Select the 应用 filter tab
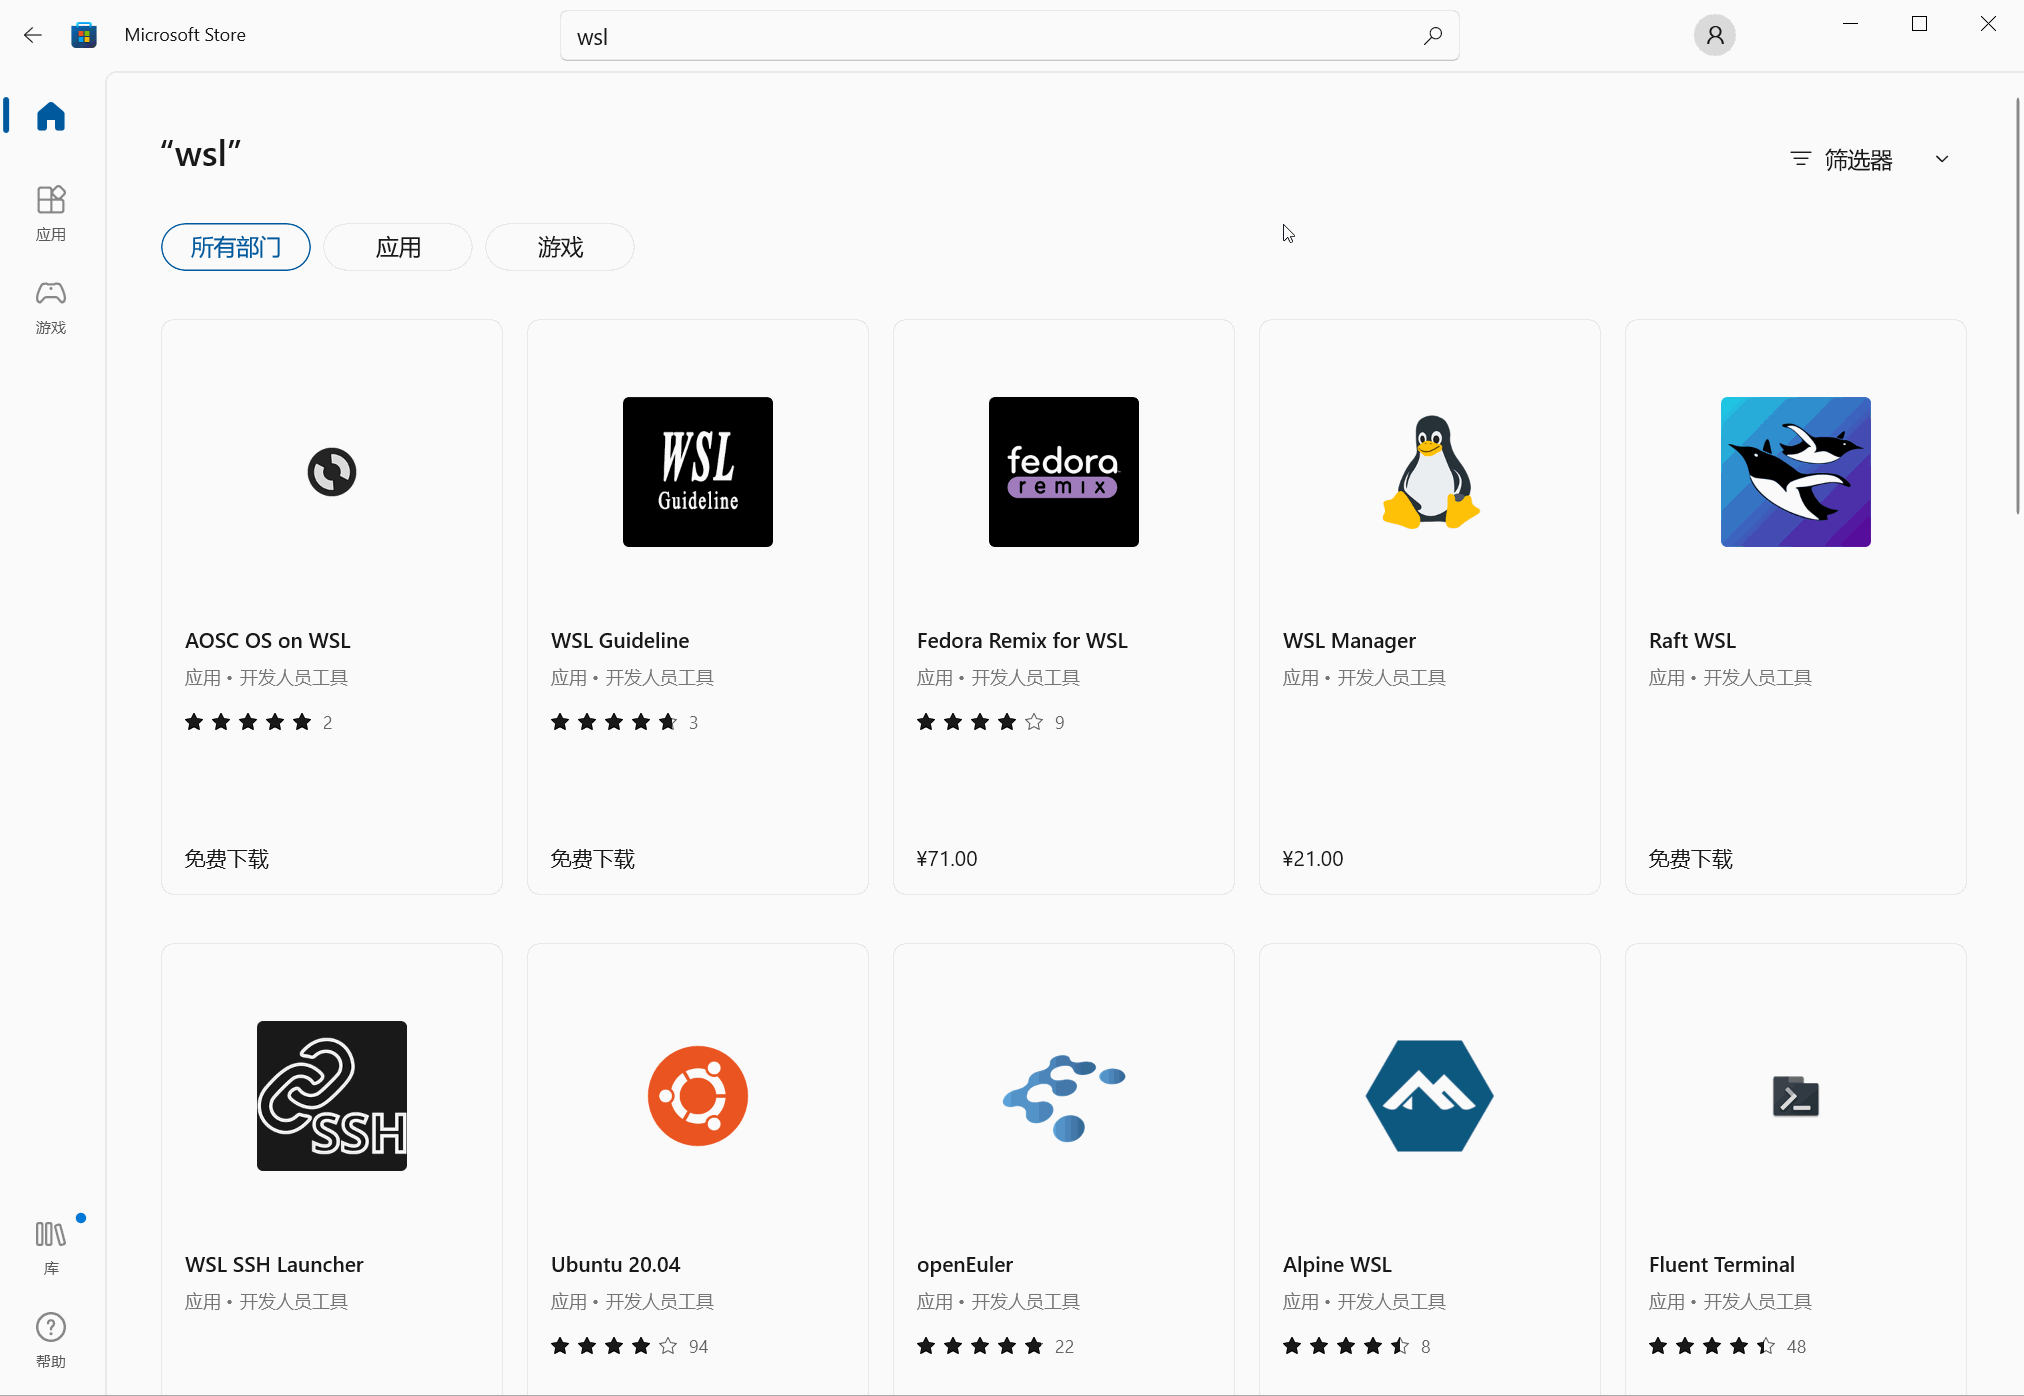Viewport: 2024px width, 1396px height. [x=398, y=247]
